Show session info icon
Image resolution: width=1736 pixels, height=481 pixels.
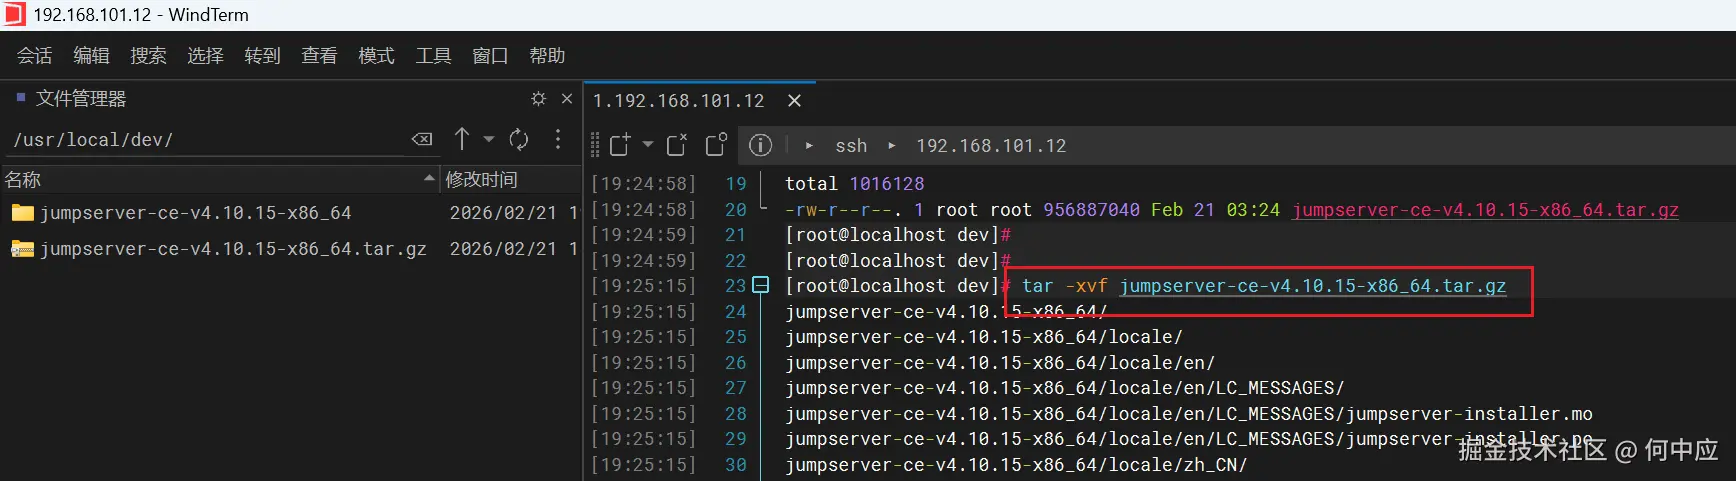(x=760, y=145)
